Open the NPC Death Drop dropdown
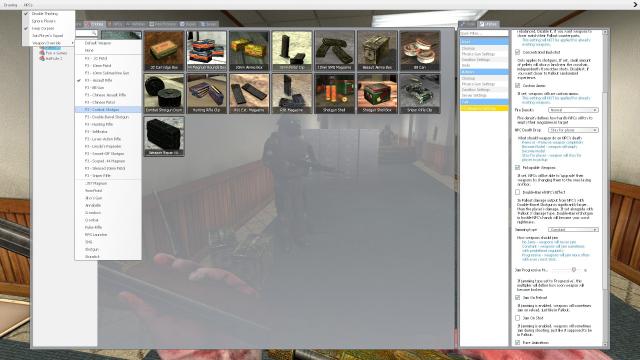This screenshot has width=640, height=360. pos(573,130)
